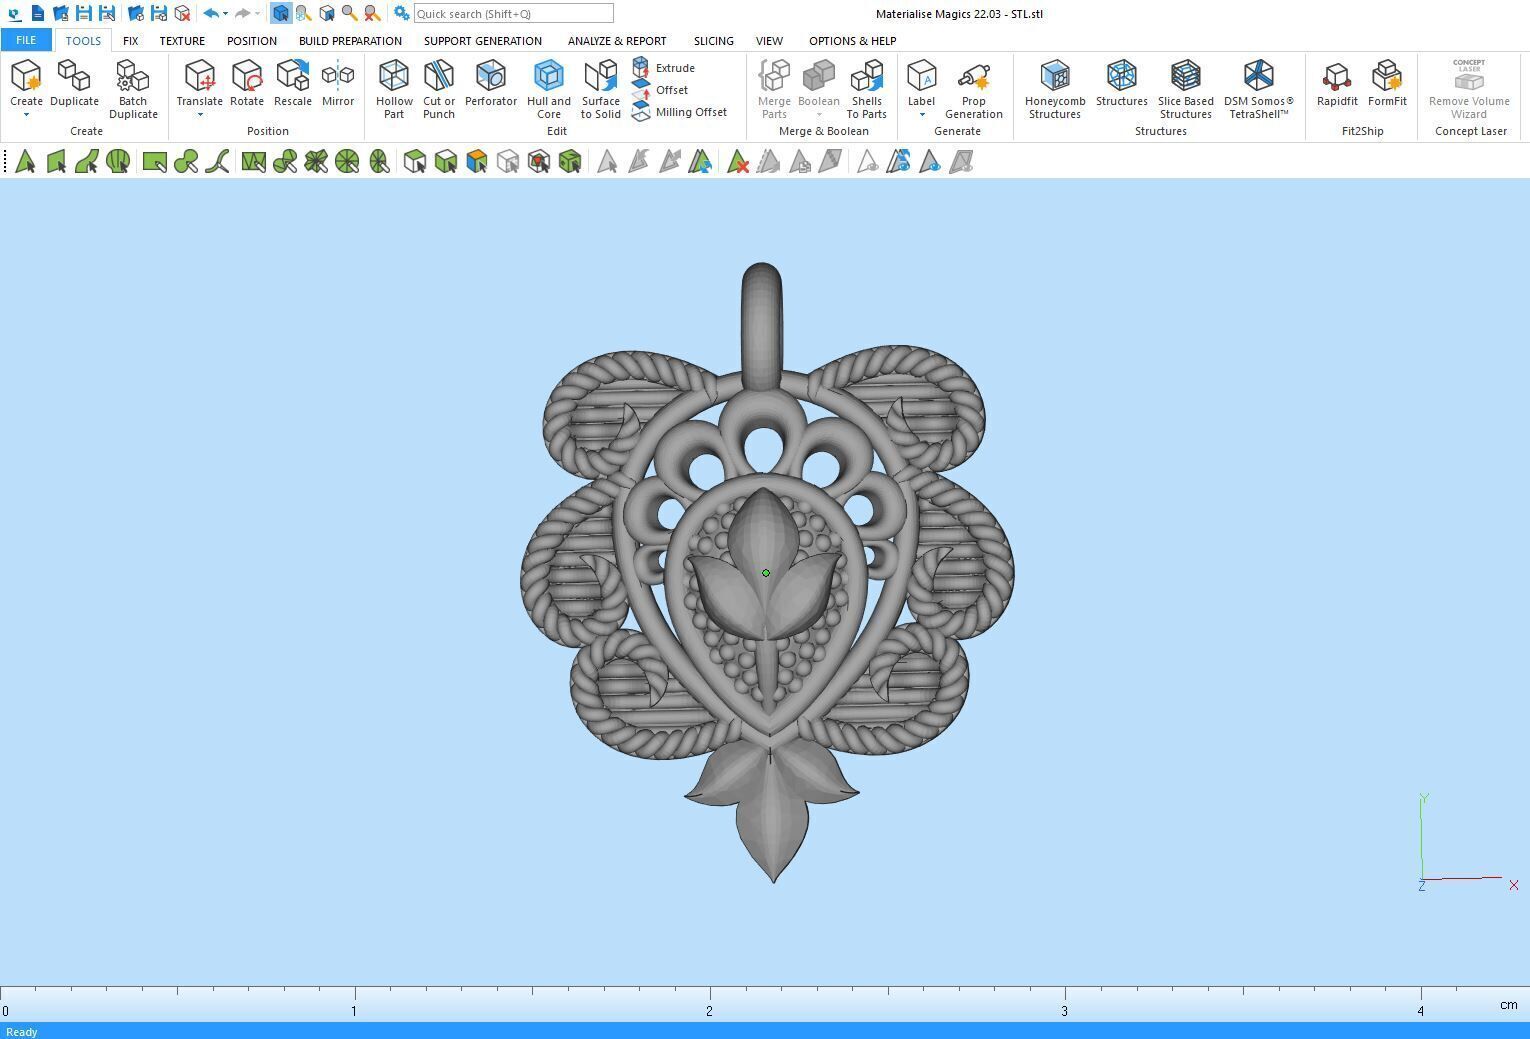
Task: Open the Prop Generation tool
Action: coord(974,89)
